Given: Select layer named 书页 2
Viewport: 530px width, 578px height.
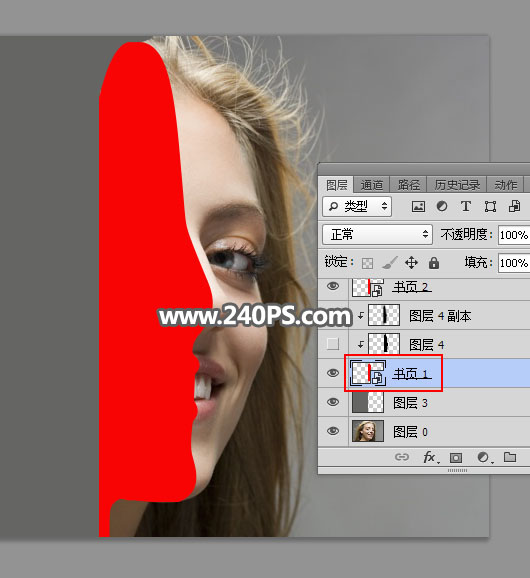Looking at the screenshot, I should click(411, 287).
